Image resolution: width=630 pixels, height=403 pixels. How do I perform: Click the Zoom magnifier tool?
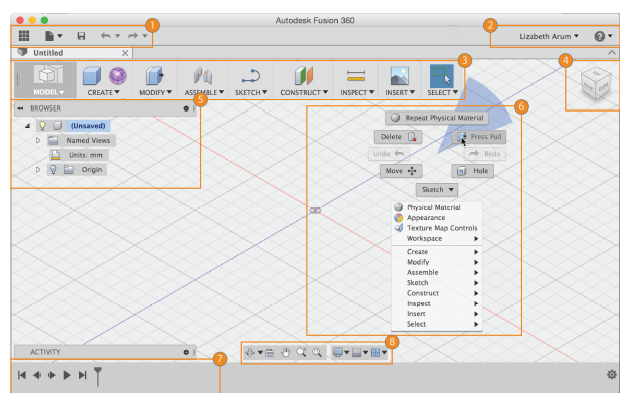(301, 353)
